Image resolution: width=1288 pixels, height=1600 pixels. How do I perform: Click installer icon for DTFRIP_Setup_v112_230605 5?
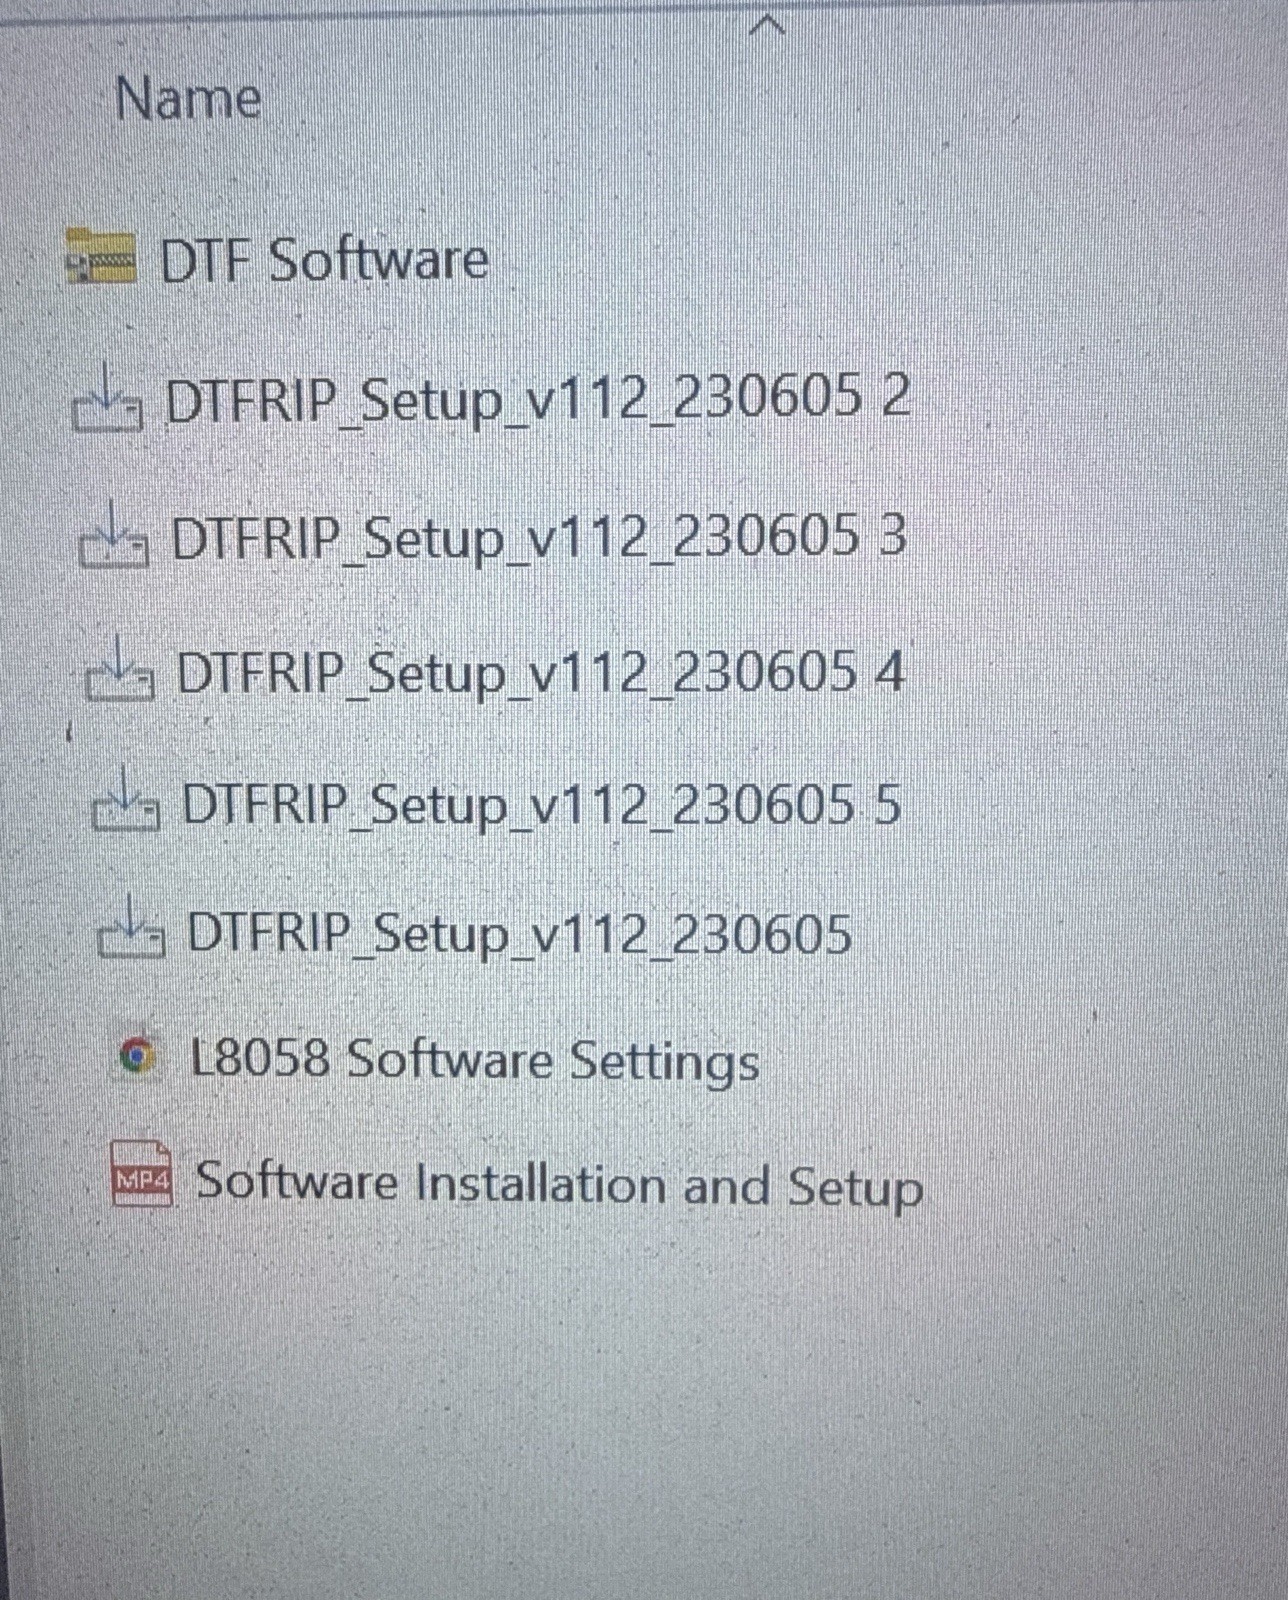(125, 799)
